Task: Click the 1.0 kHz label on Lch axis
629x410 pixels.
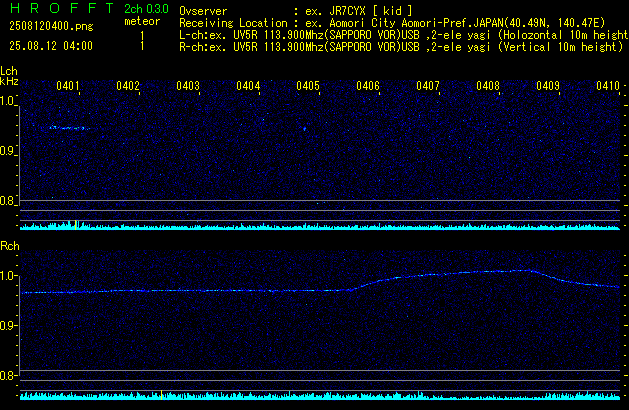Action: (7, 101)
